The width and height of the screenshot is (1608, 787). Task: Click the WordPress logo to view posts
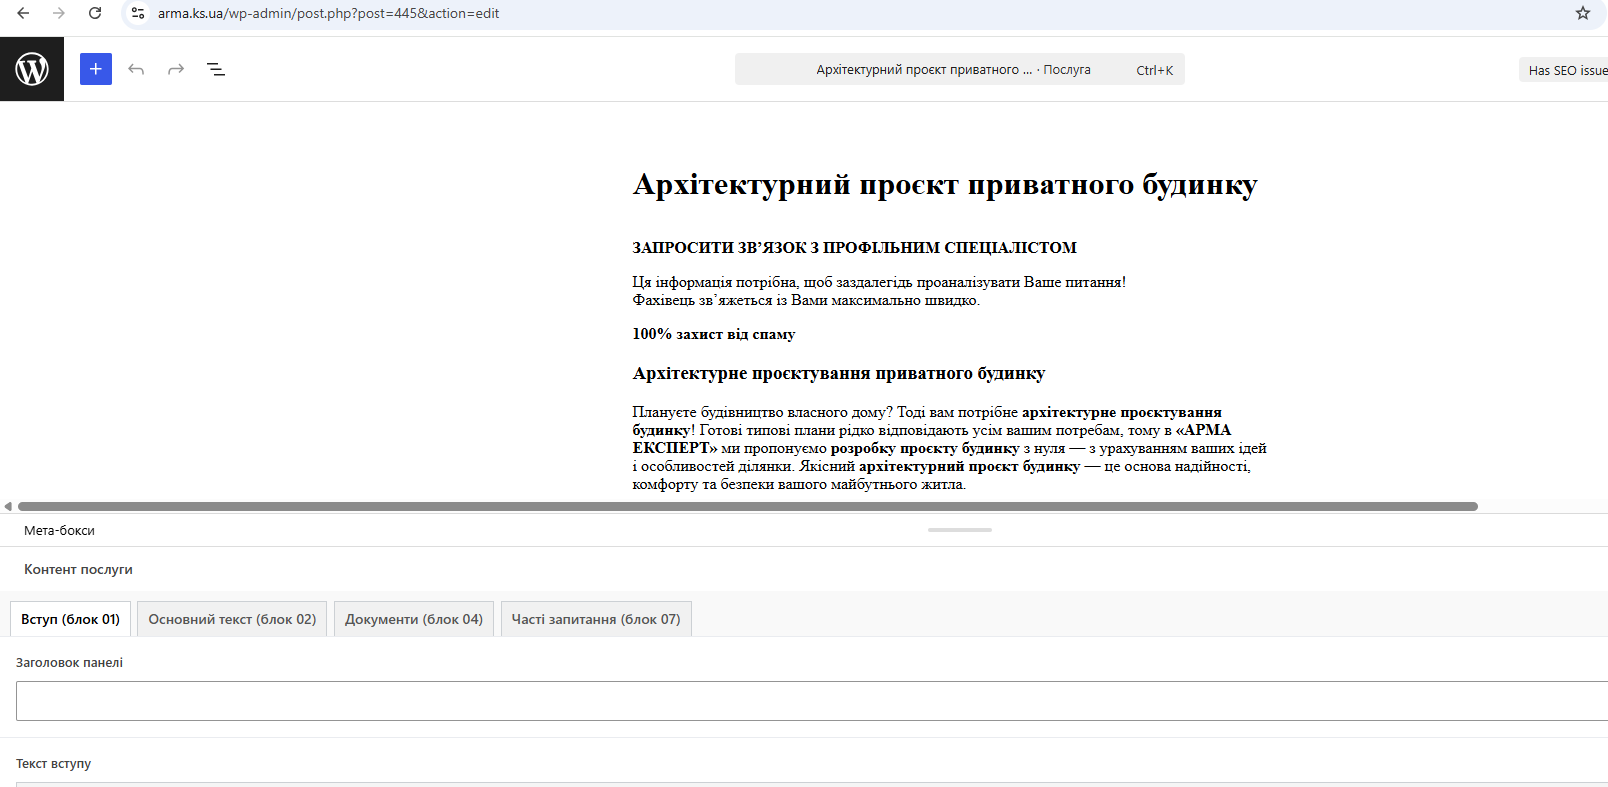click(x=32, y=69)
